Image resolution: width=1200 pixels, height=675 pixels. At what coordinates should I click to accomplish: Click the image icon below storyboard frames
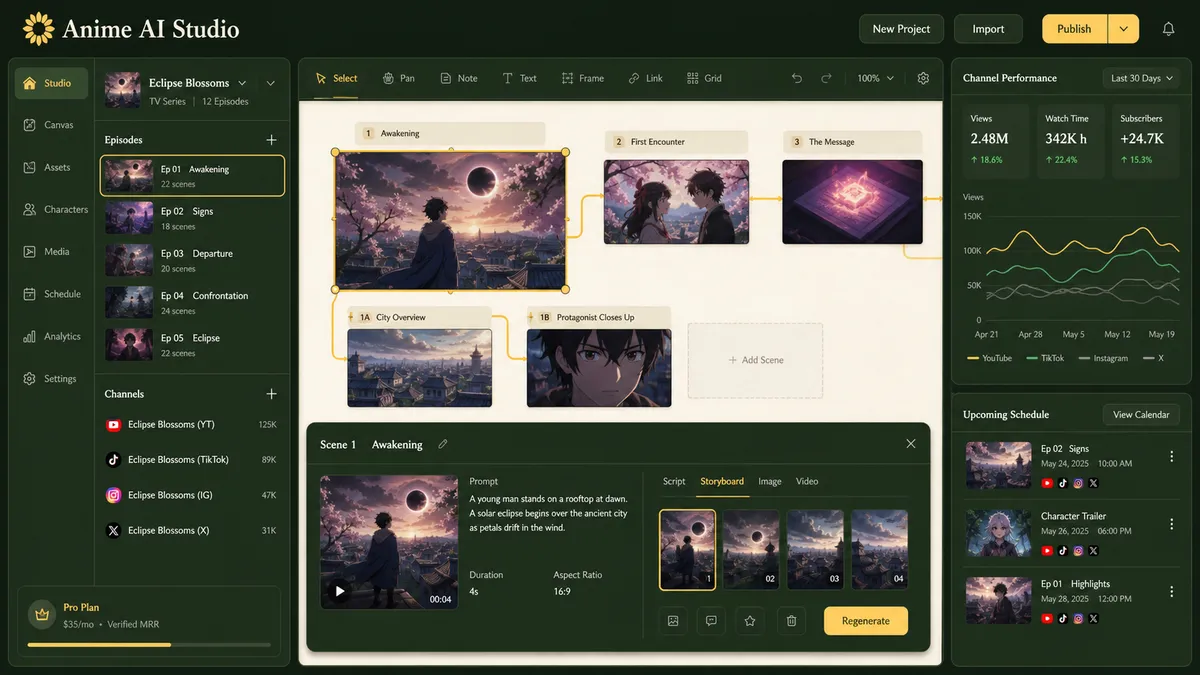[x=673, y=621]
